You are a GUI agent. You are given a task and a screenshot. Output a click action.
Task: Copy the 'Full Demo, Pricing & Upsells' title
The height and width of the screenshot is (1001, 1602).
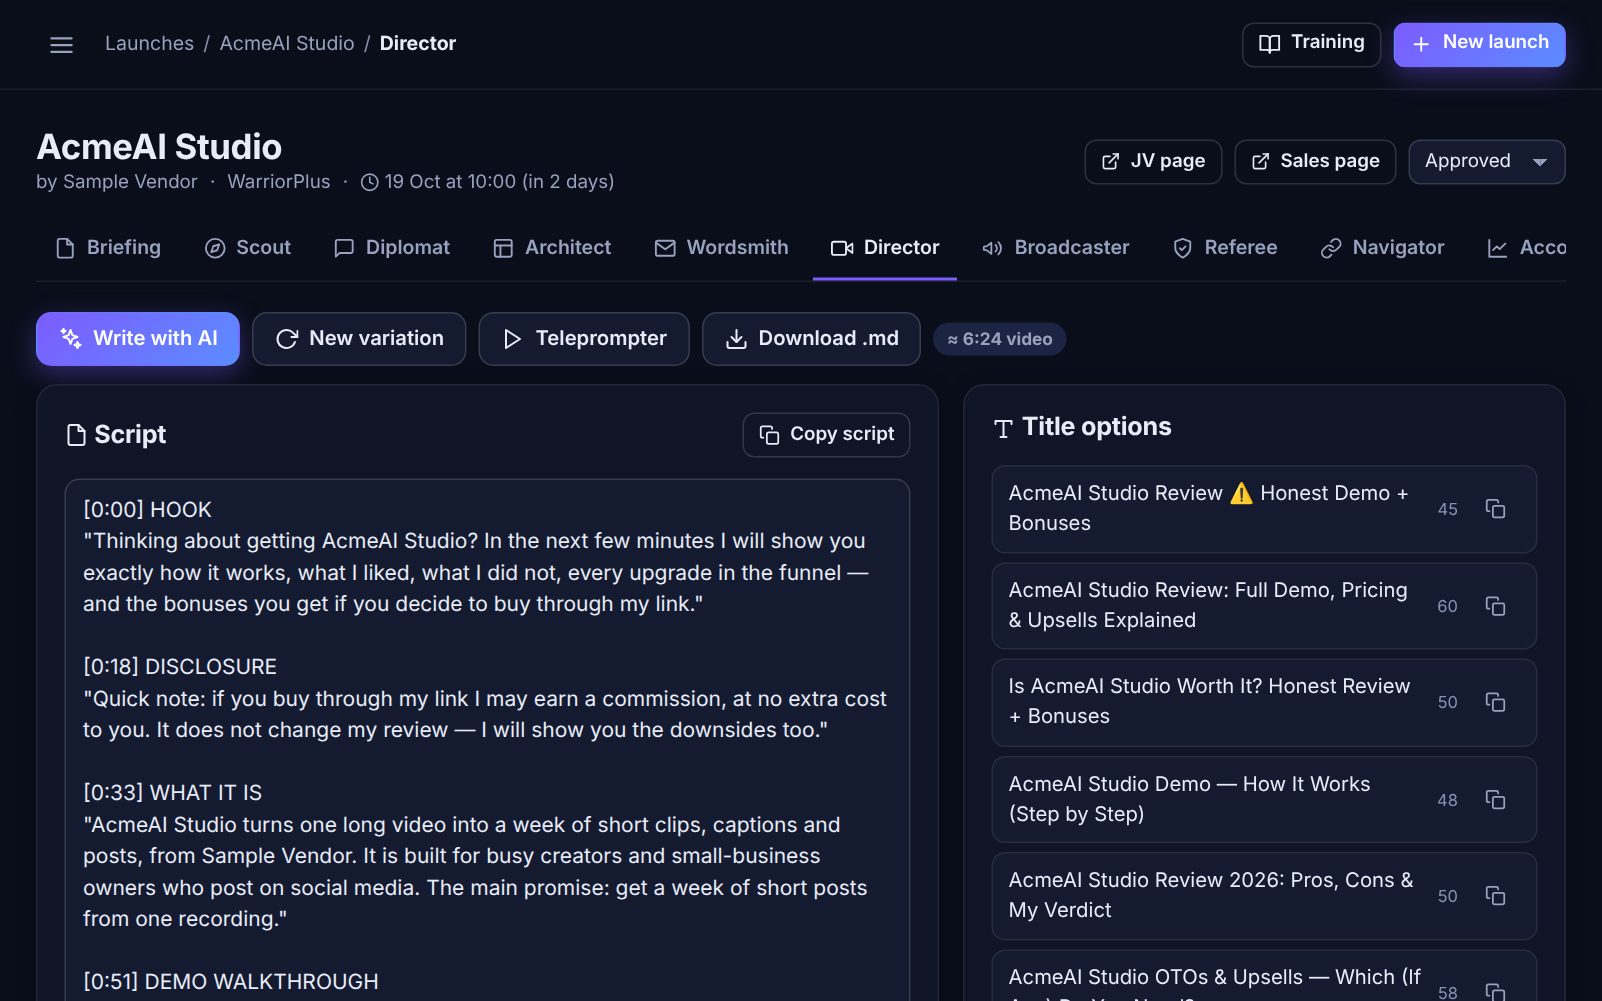point(1495,606)
